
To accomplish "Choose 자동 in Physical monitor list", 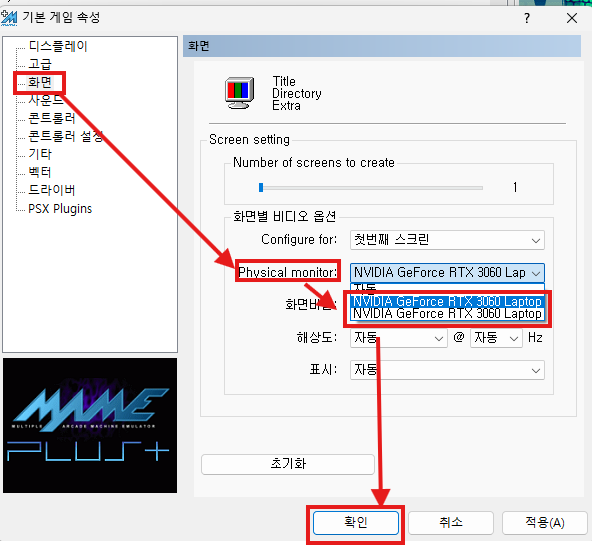I will [447, 289].
